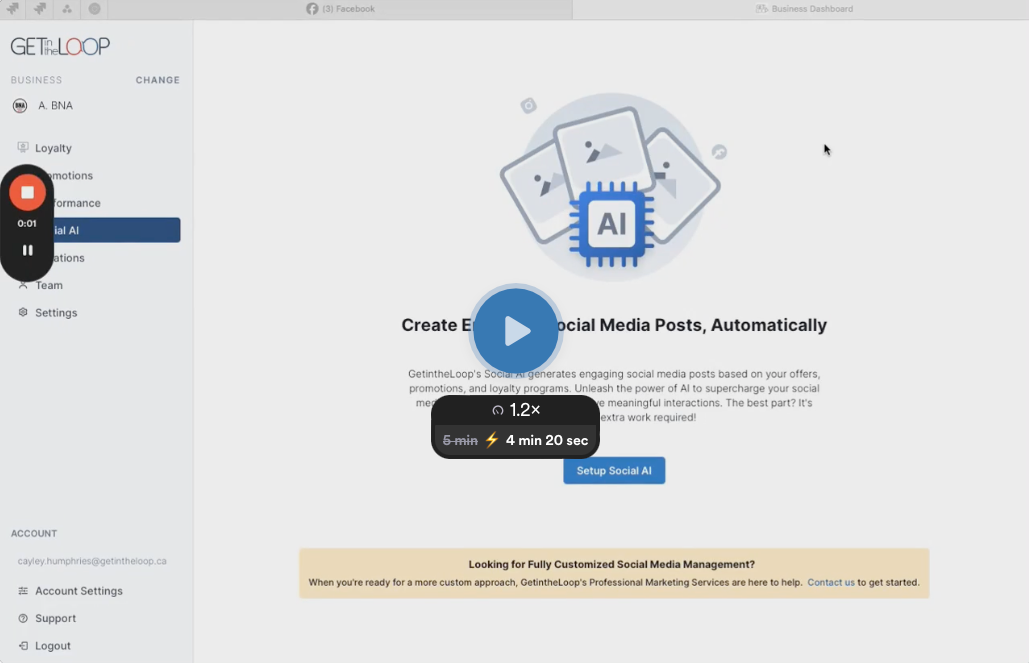
Task: Click the Facebook icon in the browser tab
Action: (313, 9)
